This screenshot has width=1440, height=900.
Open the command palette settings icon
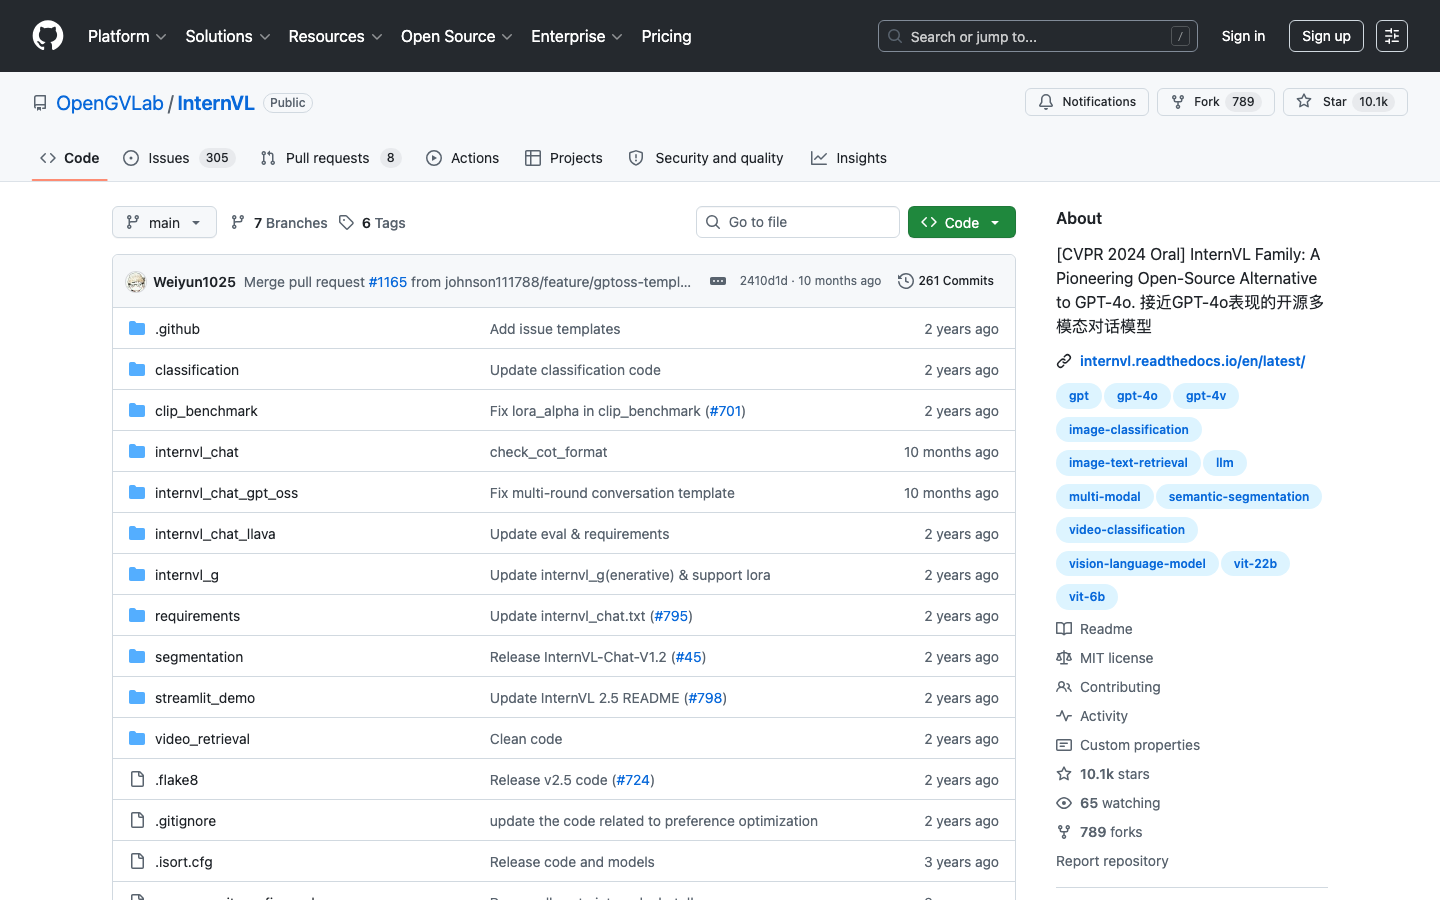click(x=1392, y=36)
